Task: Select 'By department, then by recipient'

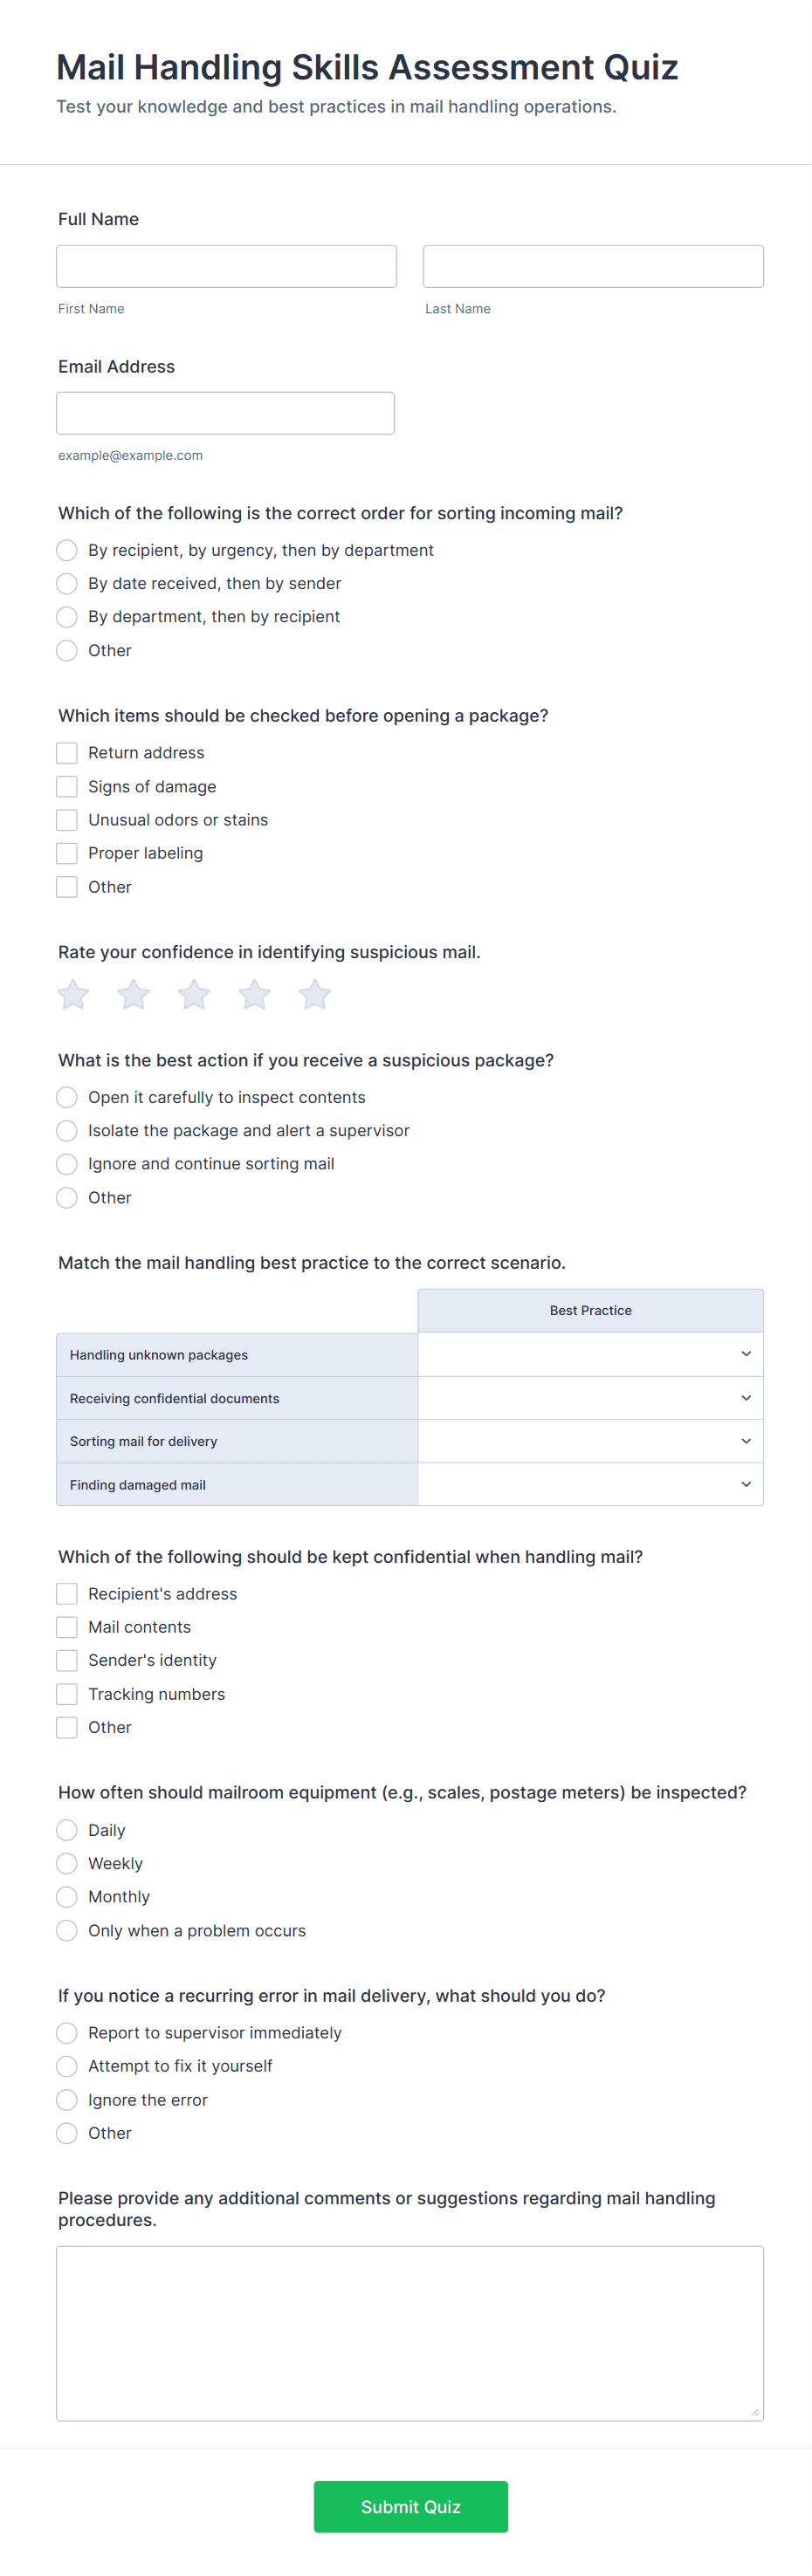Action: coord(67,617)
